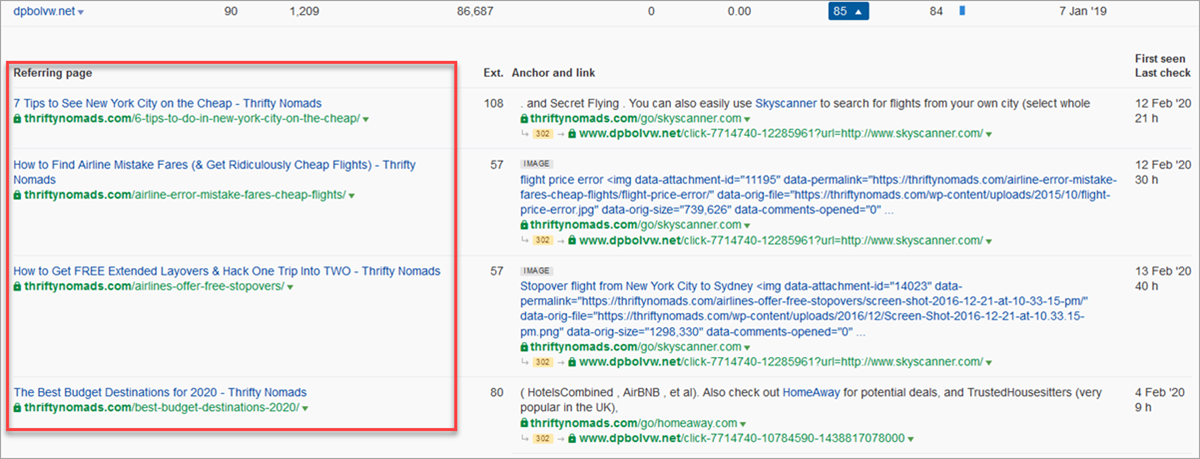Screen dimensions: 1200x459
Task: Open the thriftynomads.com/best-budget-destinations-2020 URL
Action: [161, 408]
